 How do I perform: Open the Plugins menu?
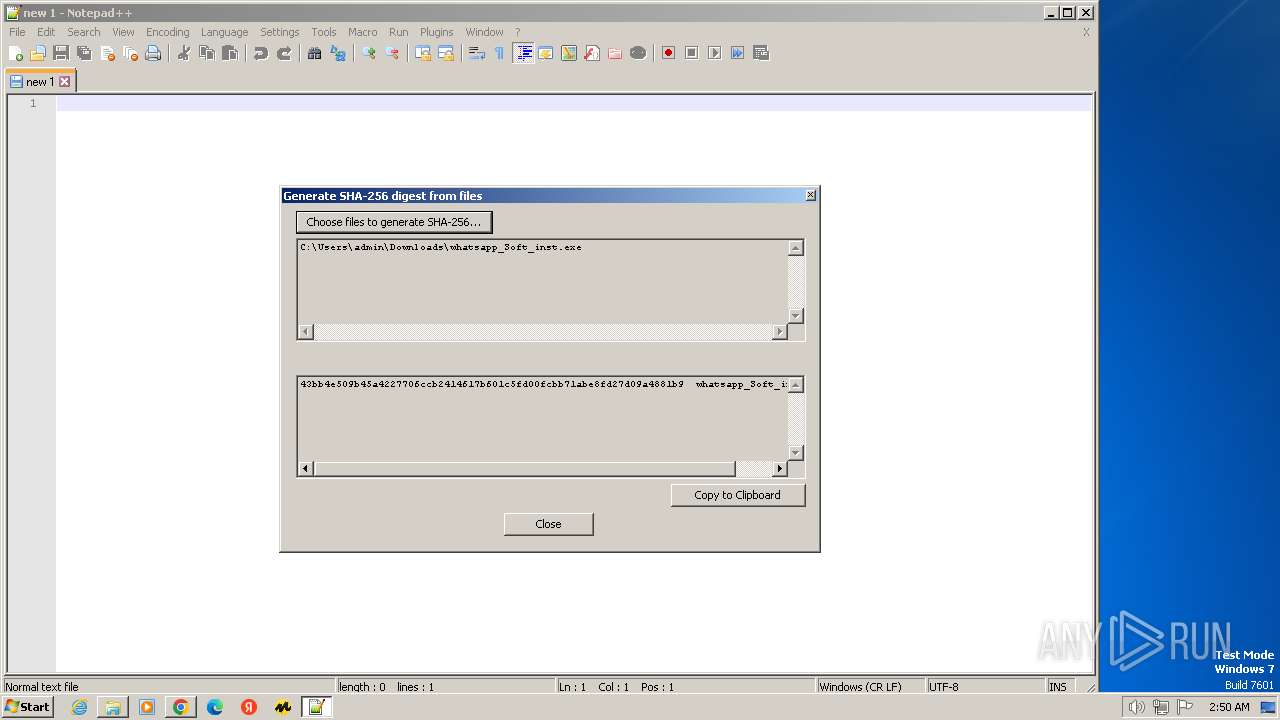(x=436, y=32)
